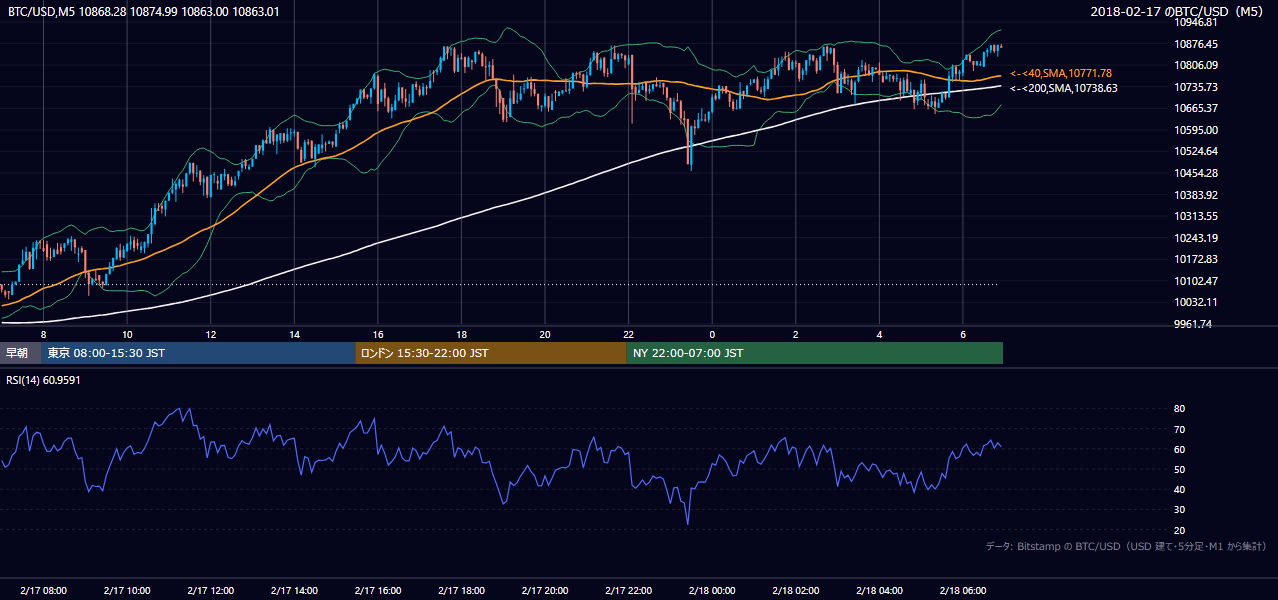
Task: Click the 東京 08:00-15:30 JST session bar
Action: 199,353
